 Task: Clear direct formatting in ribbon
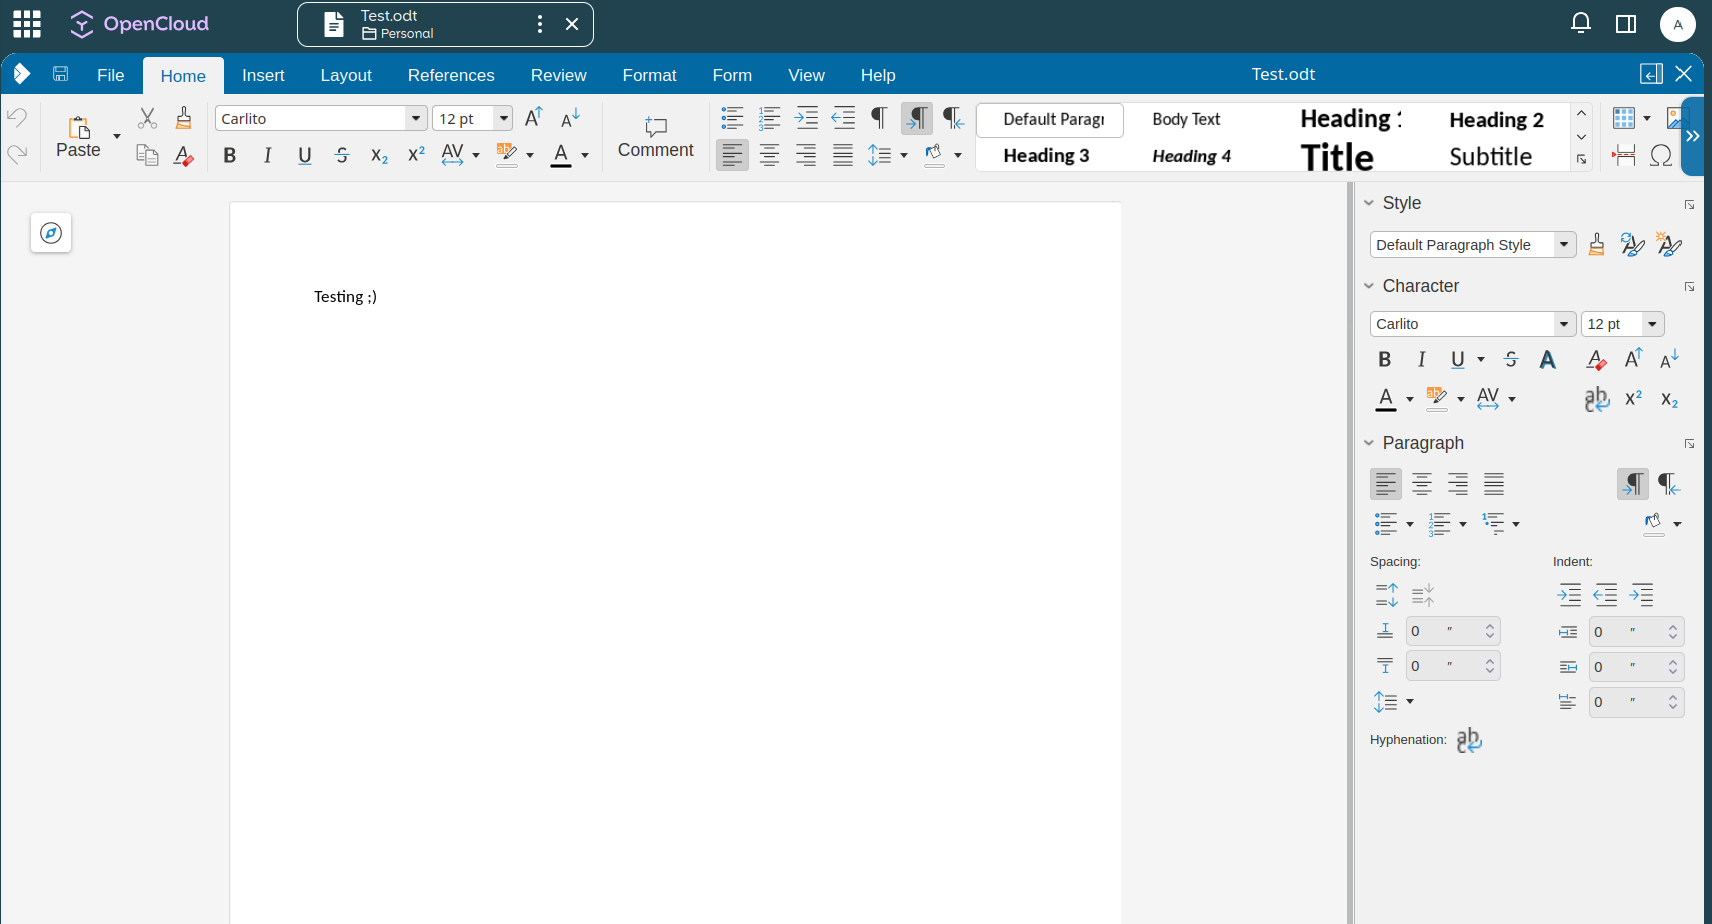click(x=183, y=155)
